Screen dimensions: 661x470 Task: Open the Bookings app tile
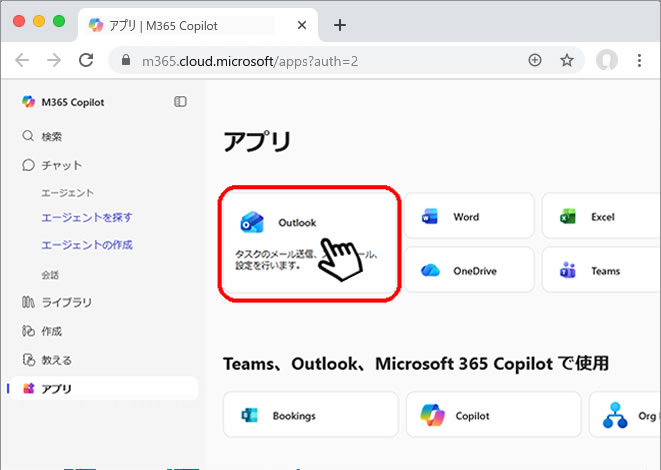tap(310, 414)
